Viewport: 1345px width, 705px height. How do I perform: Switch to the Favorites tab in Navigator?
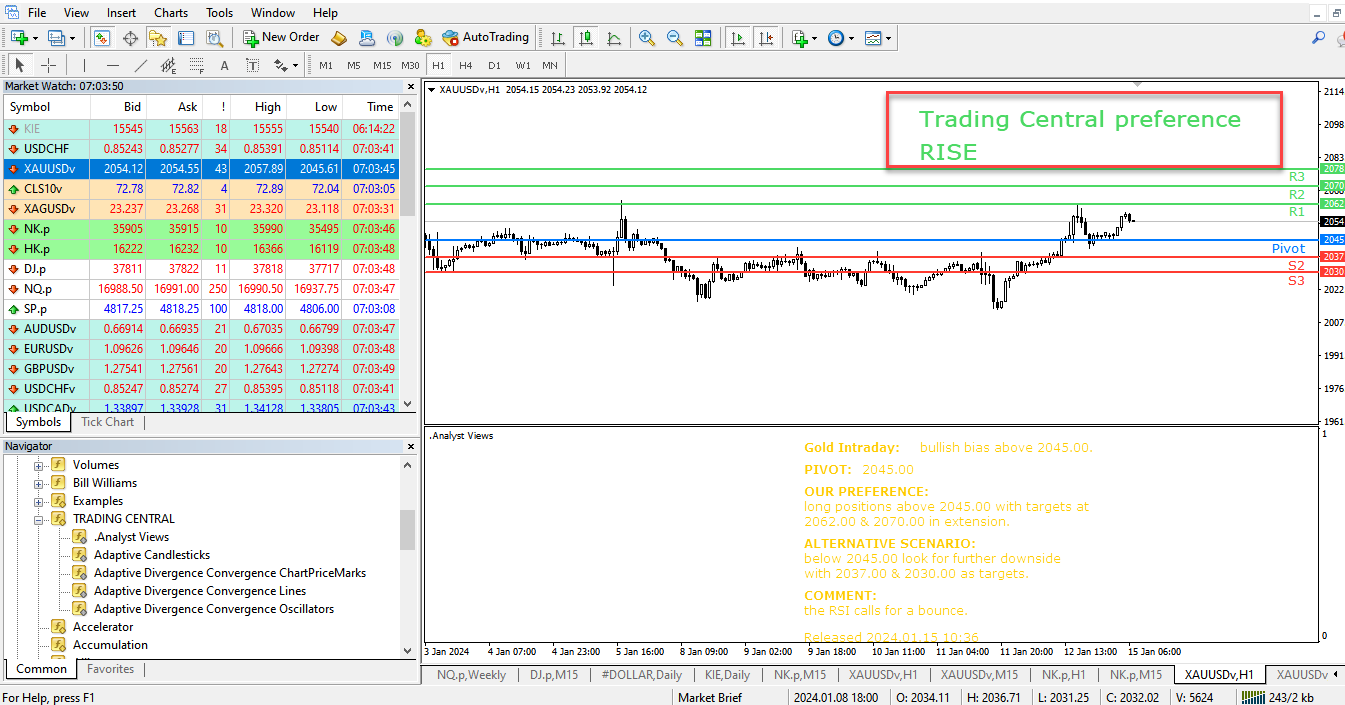coord(111,669)
